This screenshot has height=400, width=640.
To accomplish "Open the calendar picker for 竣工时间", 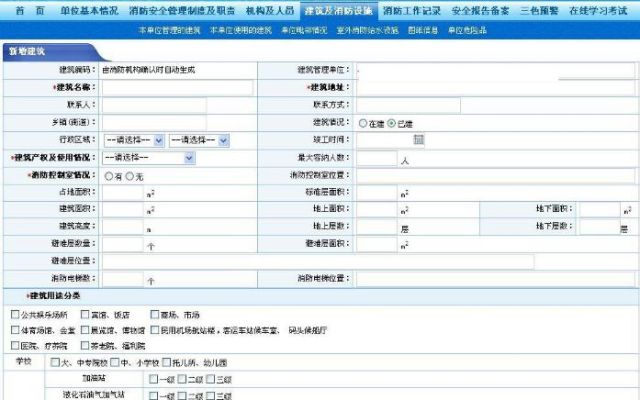I will [x=418, y=139].
